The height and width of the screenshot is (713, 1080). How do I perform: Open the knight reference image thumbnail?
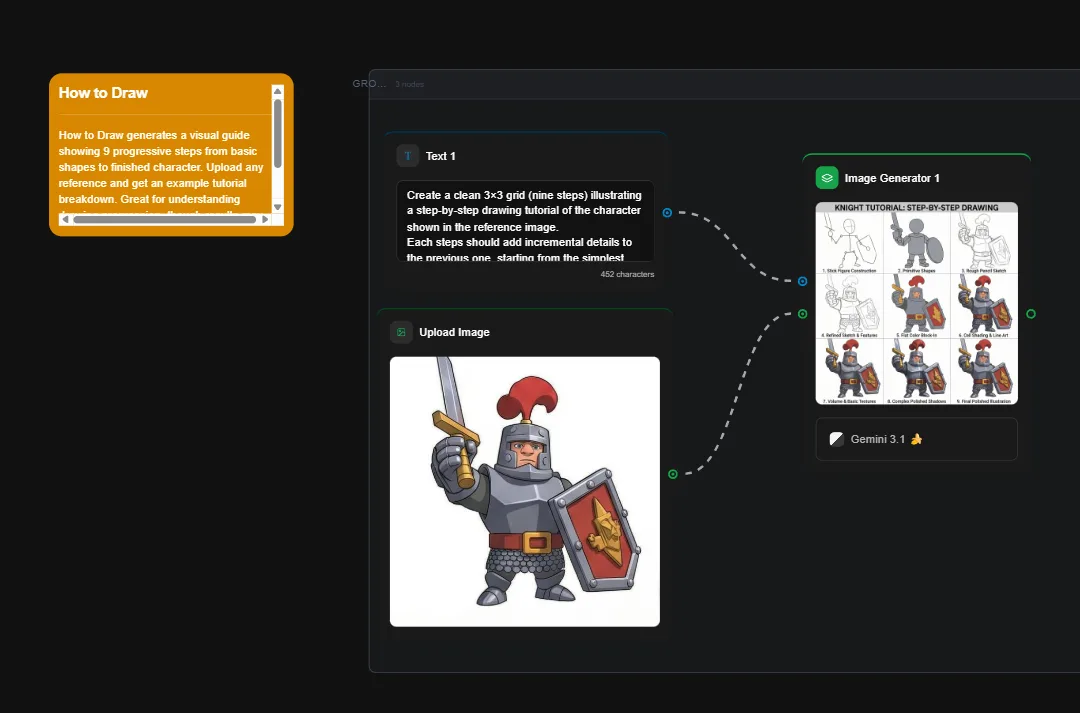[524, 490]
